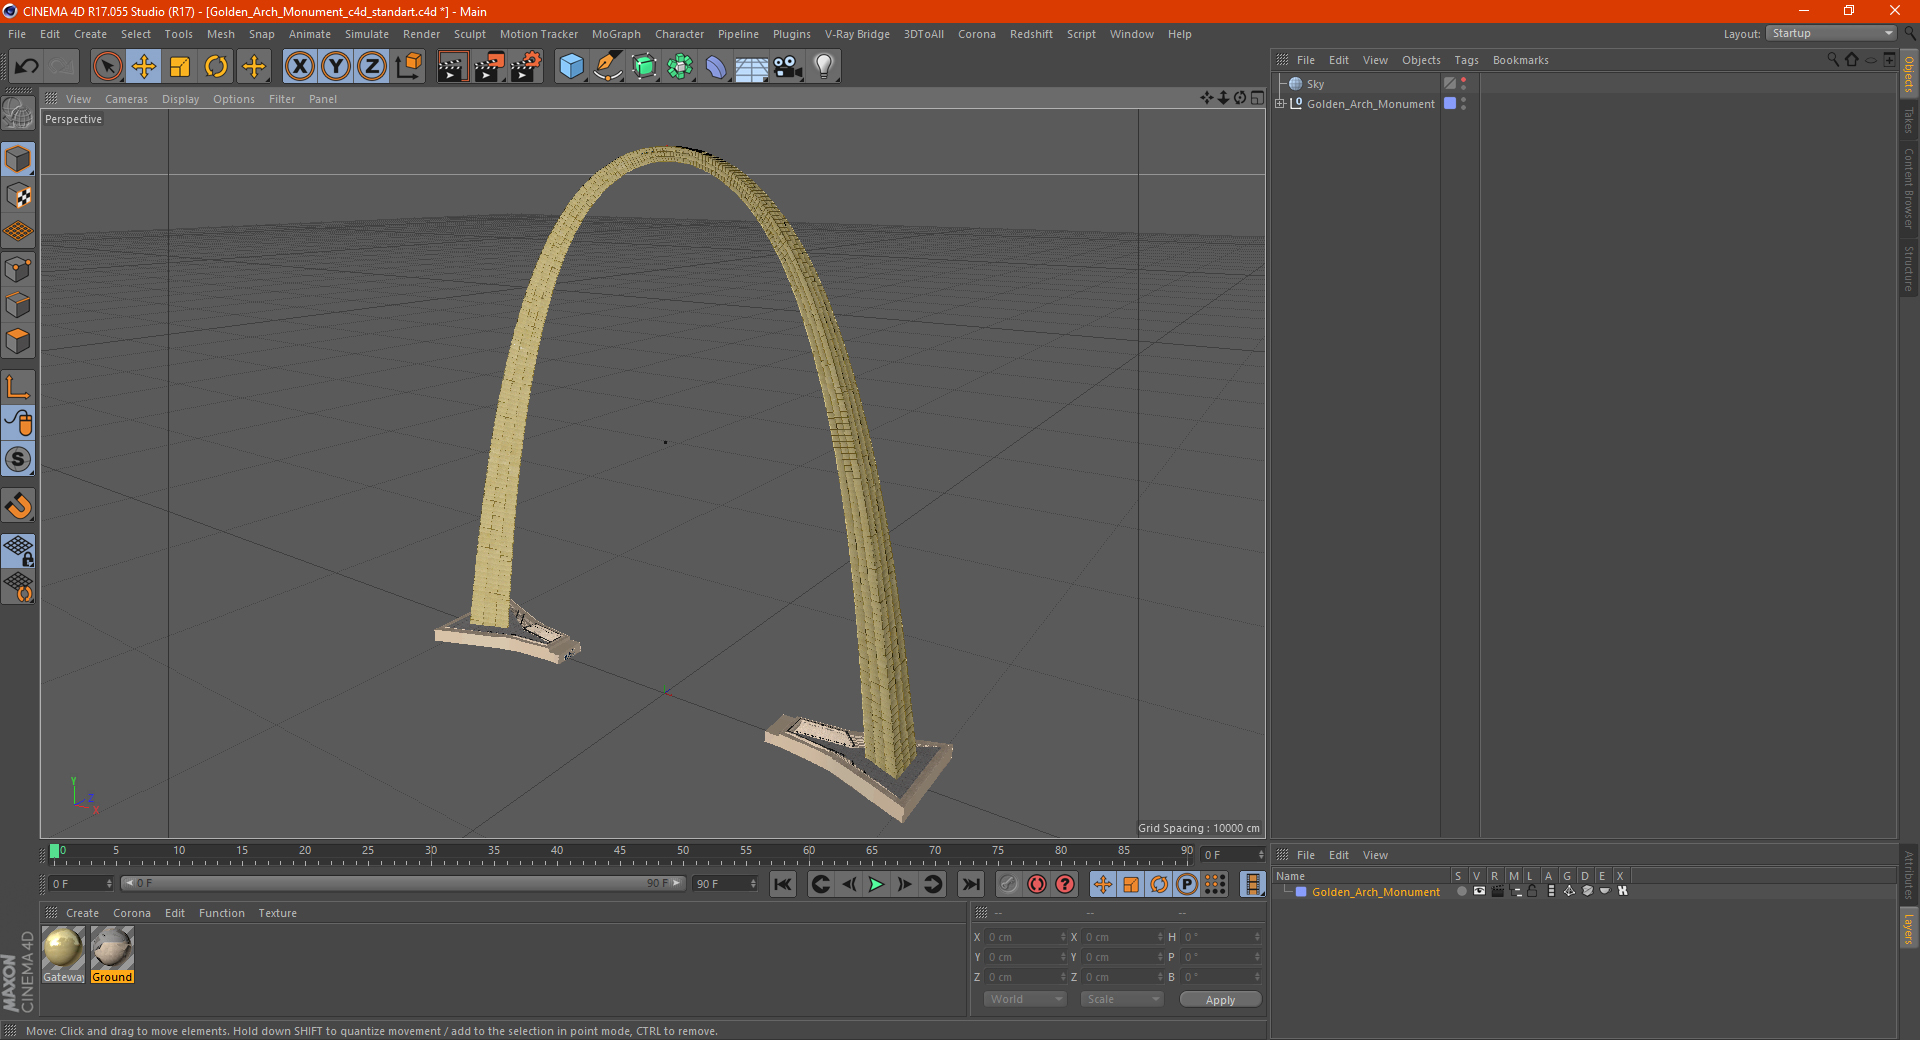
Task: Go to start of animation
Action: [x=783, y=884]
